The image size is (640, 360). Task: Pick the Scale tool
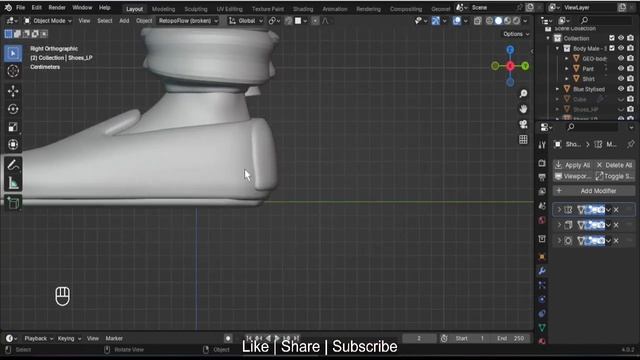(13, 127)
